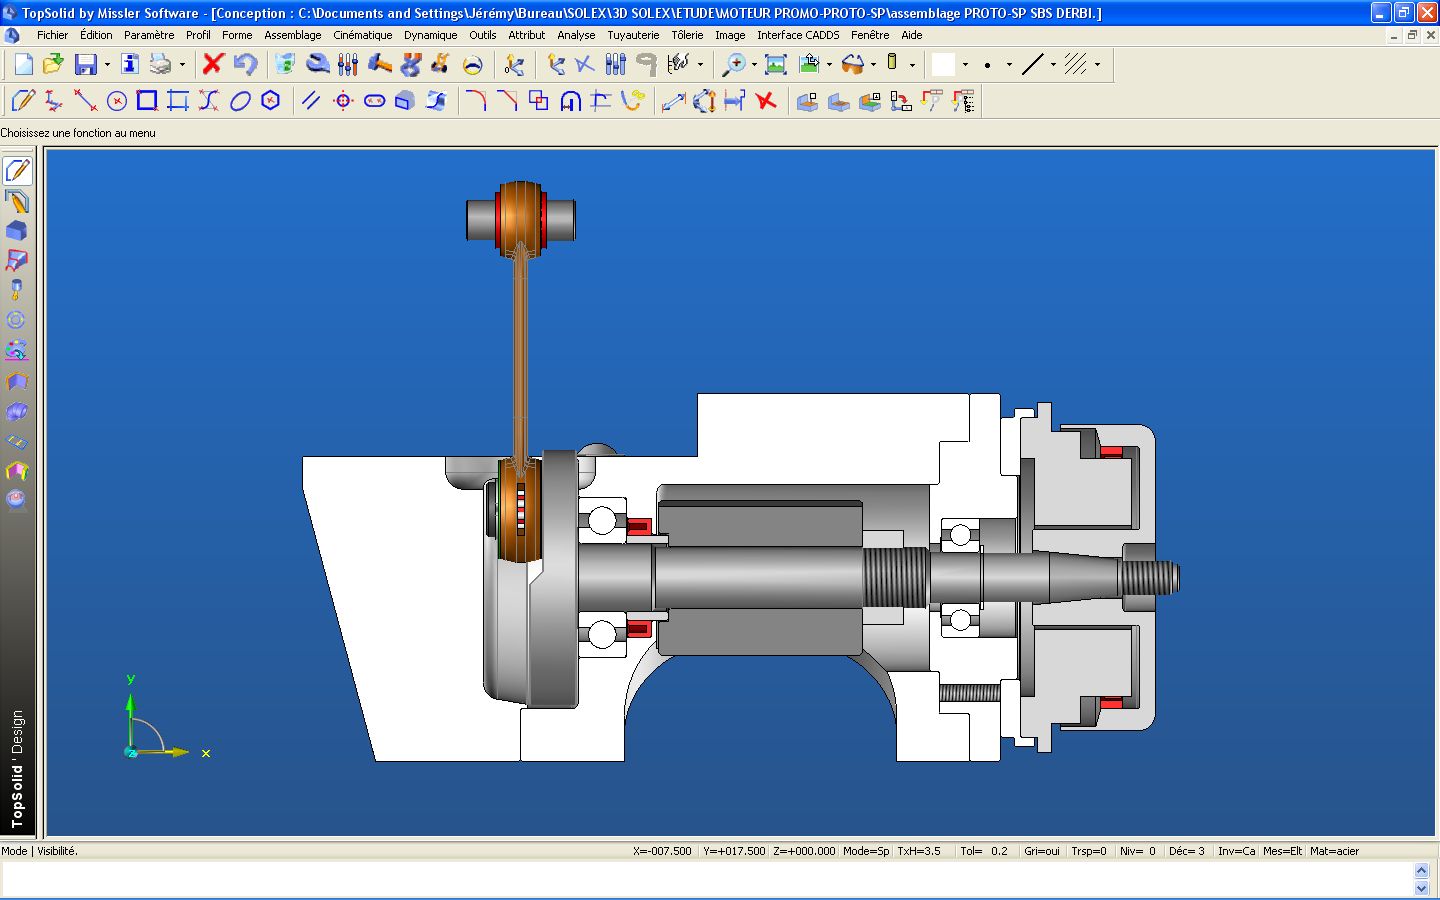
Task: Toggle transparency Trsp=0 in status bar
Action: click(x=1088, y=851)
